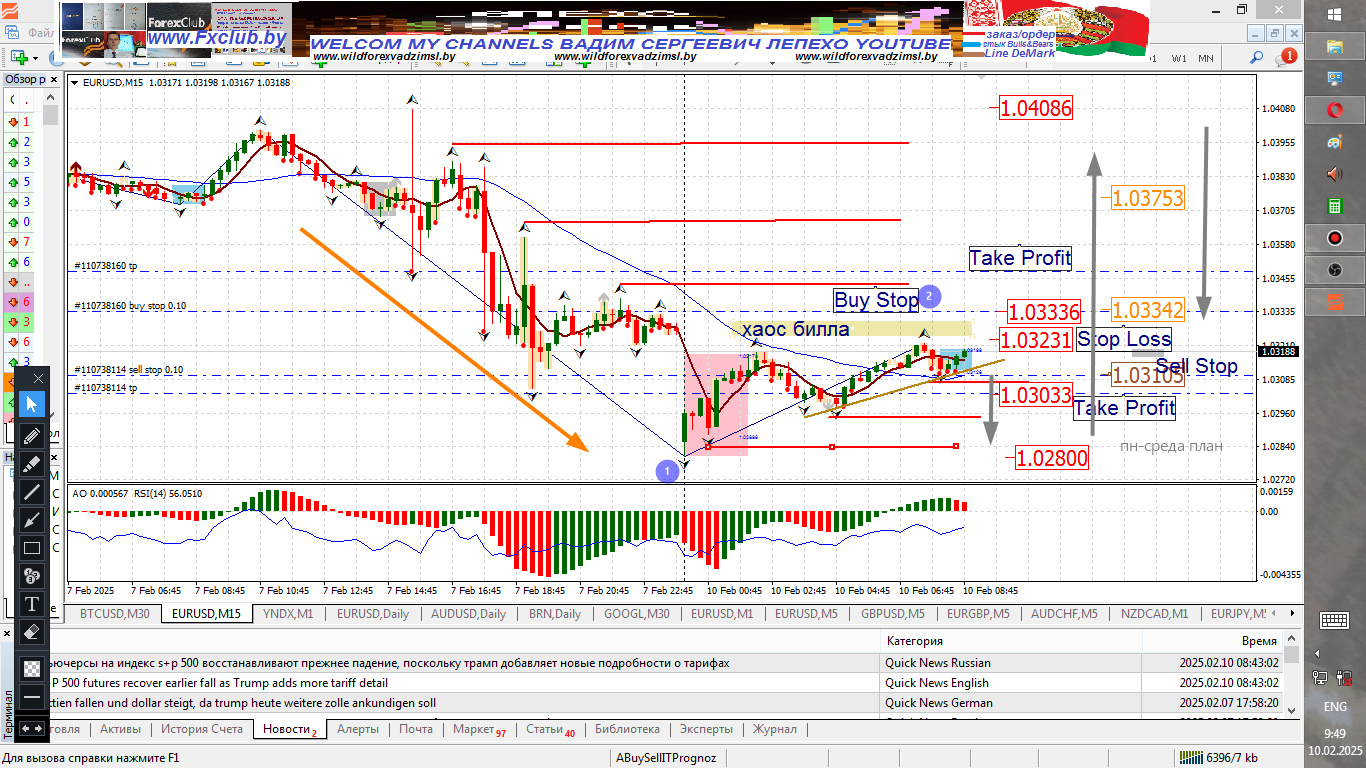Open the Opera browser taskbar icon
Viewport: 1366px width, 768px height.
point(1335,110)
